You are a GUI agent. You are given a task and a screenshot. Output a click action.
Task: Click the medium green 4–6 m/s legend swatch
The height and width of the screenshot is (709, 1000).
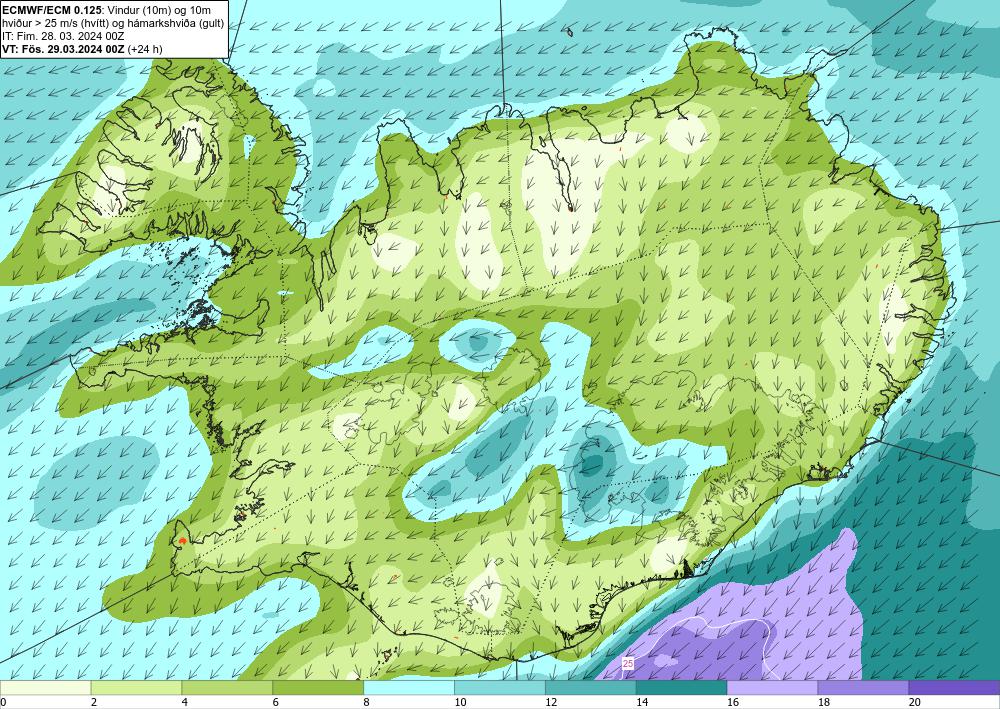click(x=227, y=688)
